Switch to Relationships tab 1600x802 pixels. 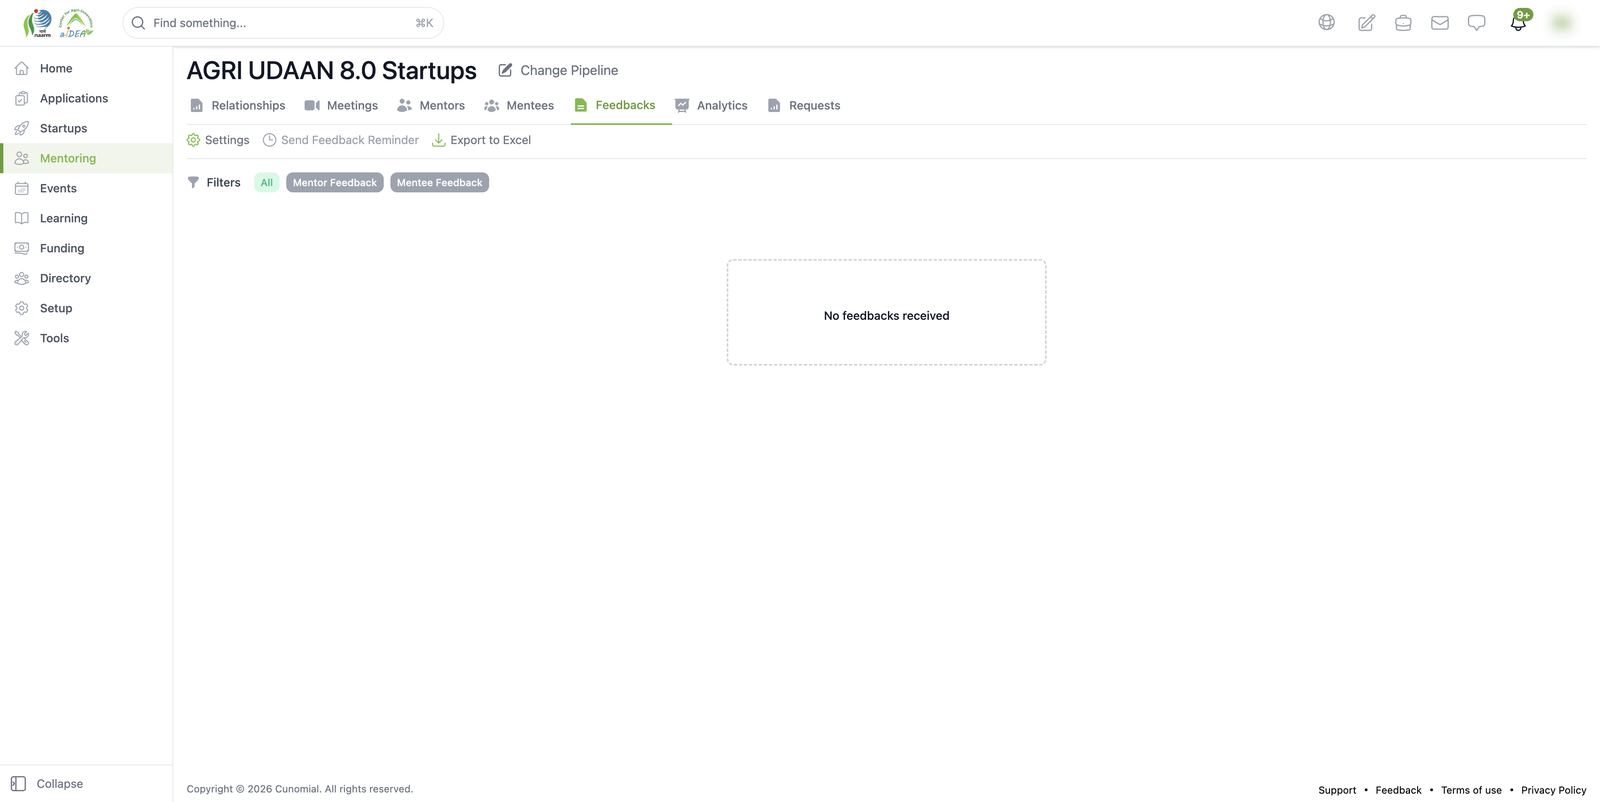pyautogui.click(x=238, y=105)
